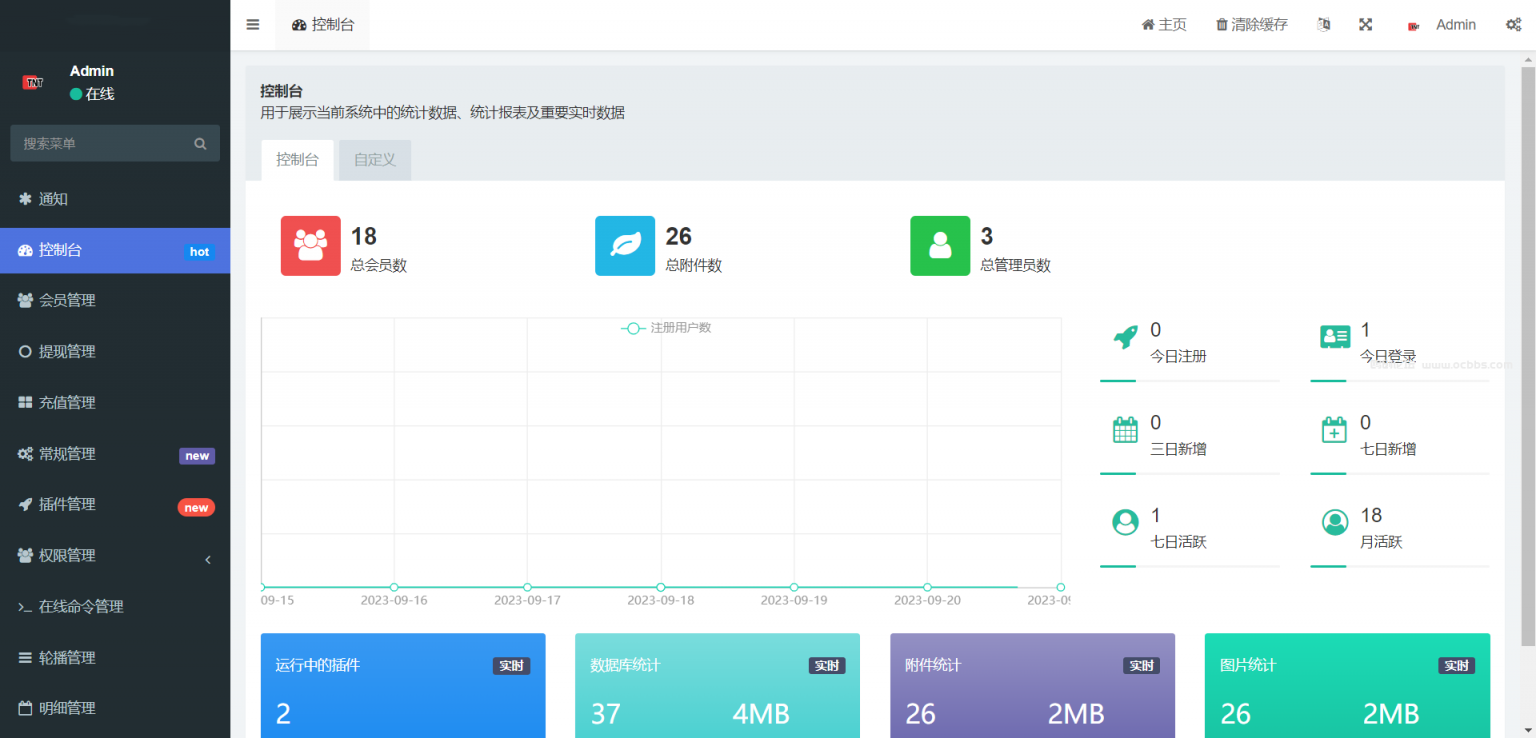Switch to the 自定义 tab
The image size is (1536, 738).
[375, 160]
